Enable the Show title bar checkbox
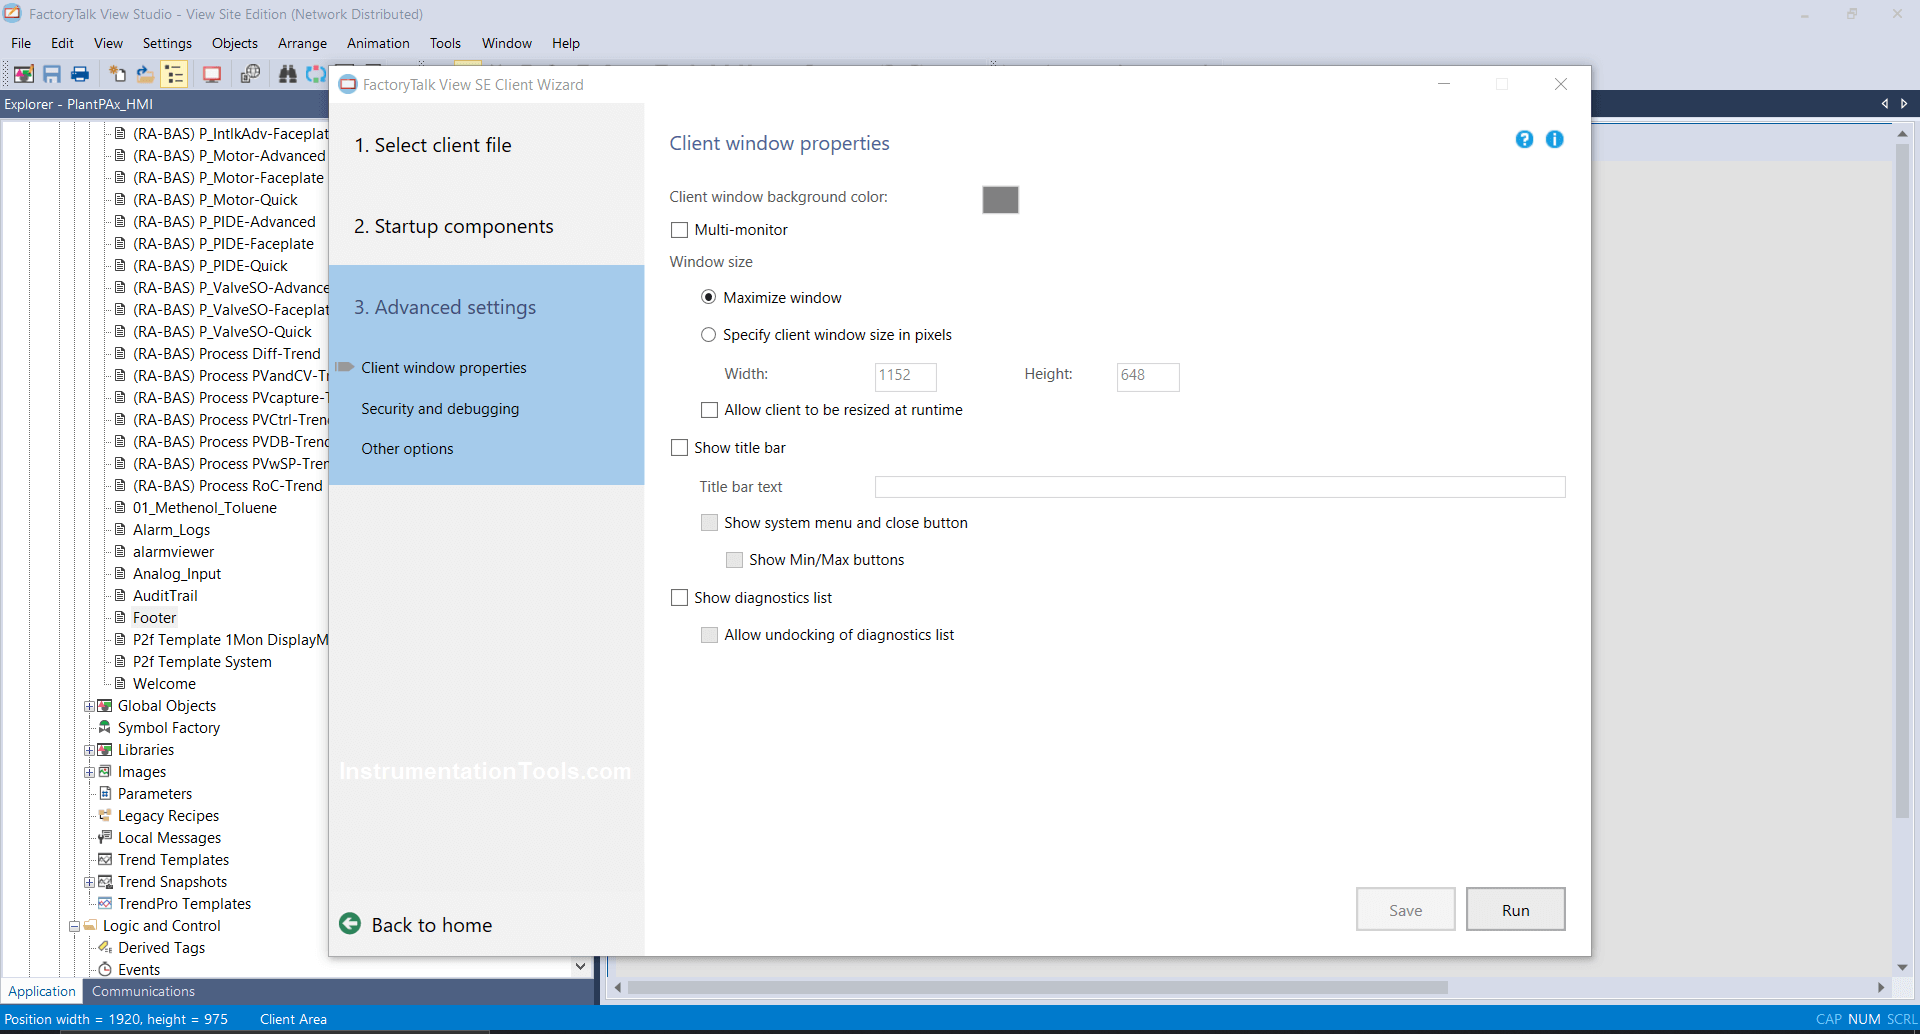 [x=679, y=448]
